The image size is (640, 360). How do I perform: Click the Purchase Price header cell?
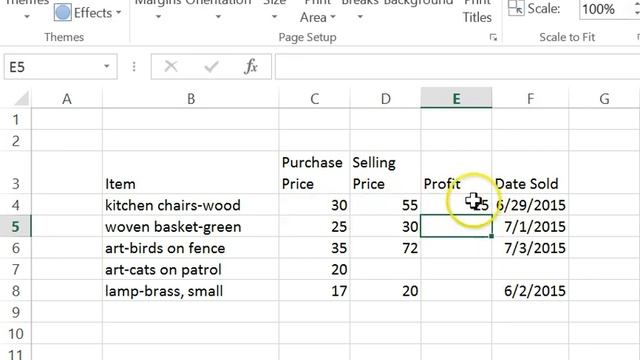[314, 173]
